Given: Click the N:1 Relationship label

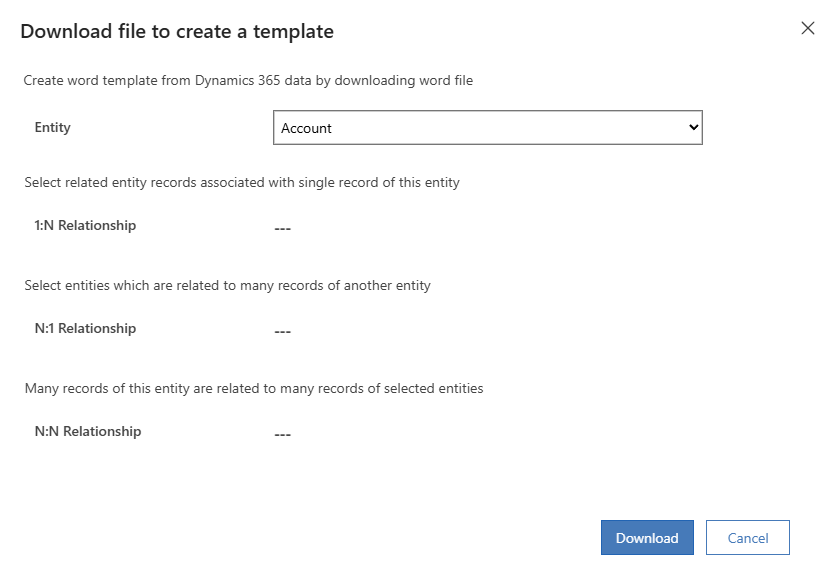Looking at the screenshot, I should coord(85,328).
